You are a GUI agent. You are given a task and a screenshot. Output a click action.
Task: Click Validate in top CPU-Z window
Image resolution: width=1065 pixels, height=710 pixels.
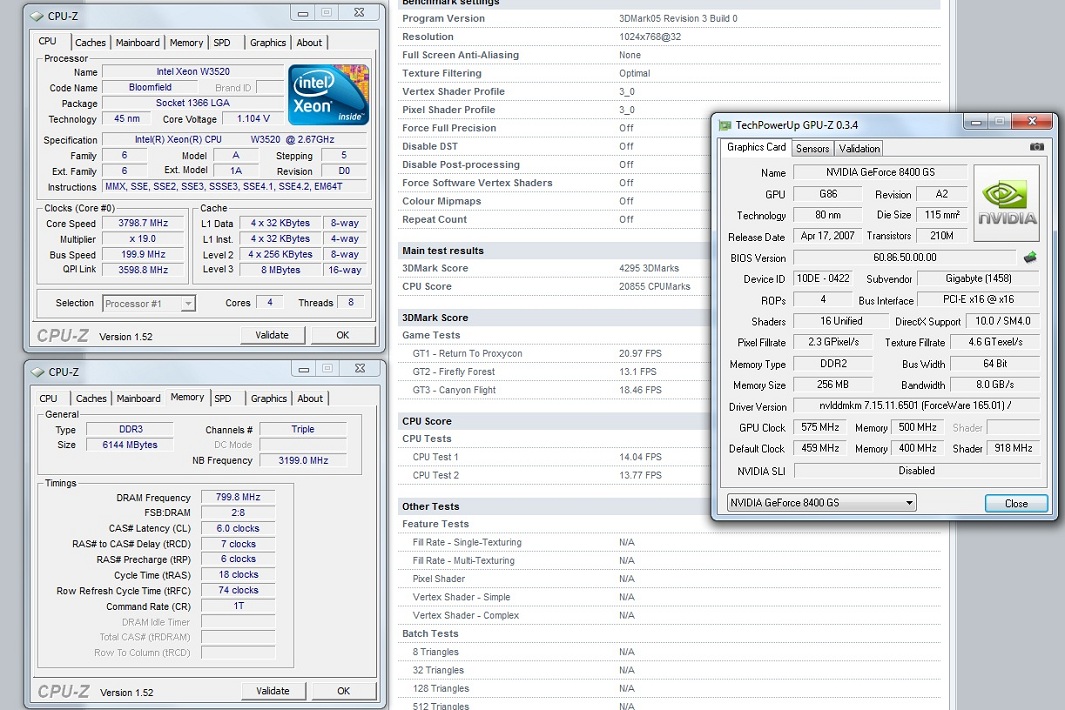pos(272,335)
